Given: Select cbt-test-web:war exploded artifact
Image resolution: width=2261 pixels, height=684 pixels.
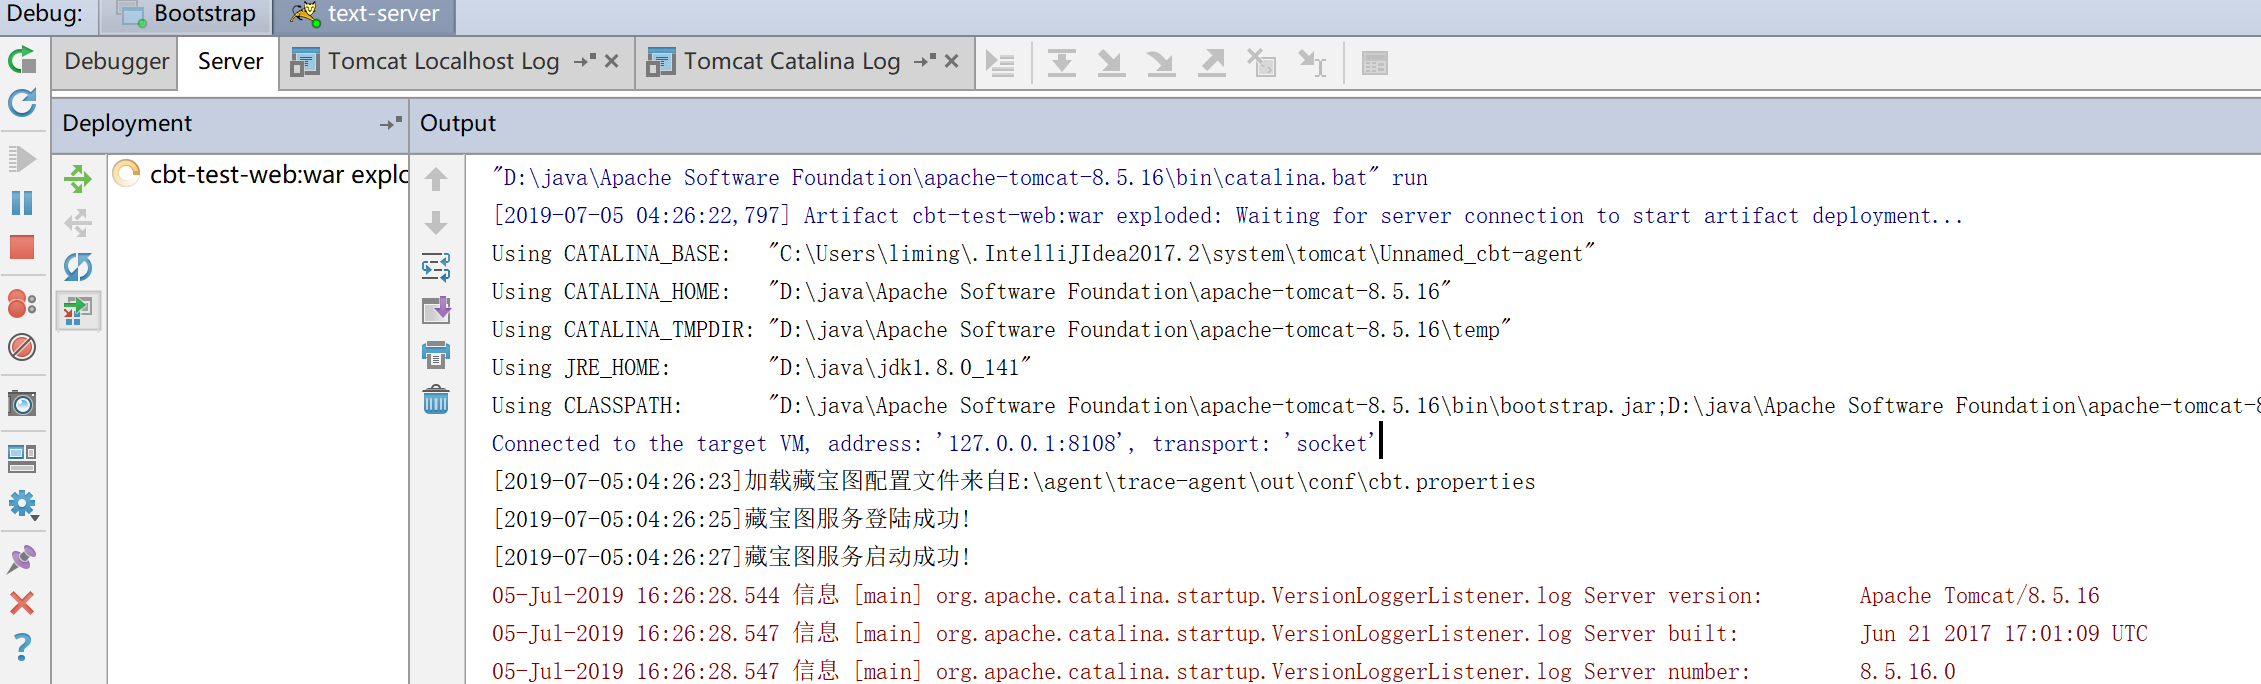Looking at the screenshot, I should click(260, 175).
